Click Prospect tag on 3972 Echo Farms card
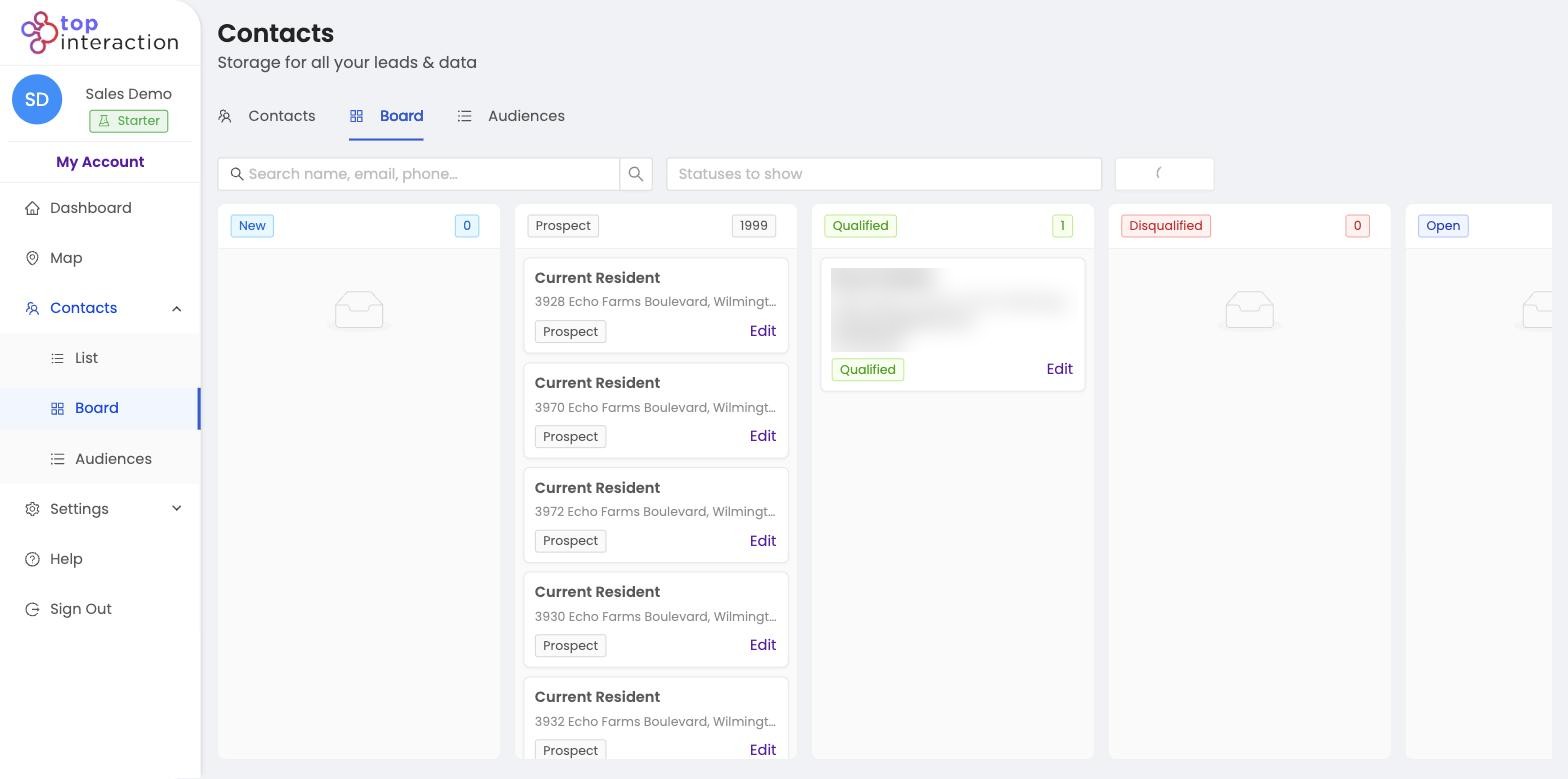The height and width of the screenshot is (779, 1568). [x=571, y=541]
